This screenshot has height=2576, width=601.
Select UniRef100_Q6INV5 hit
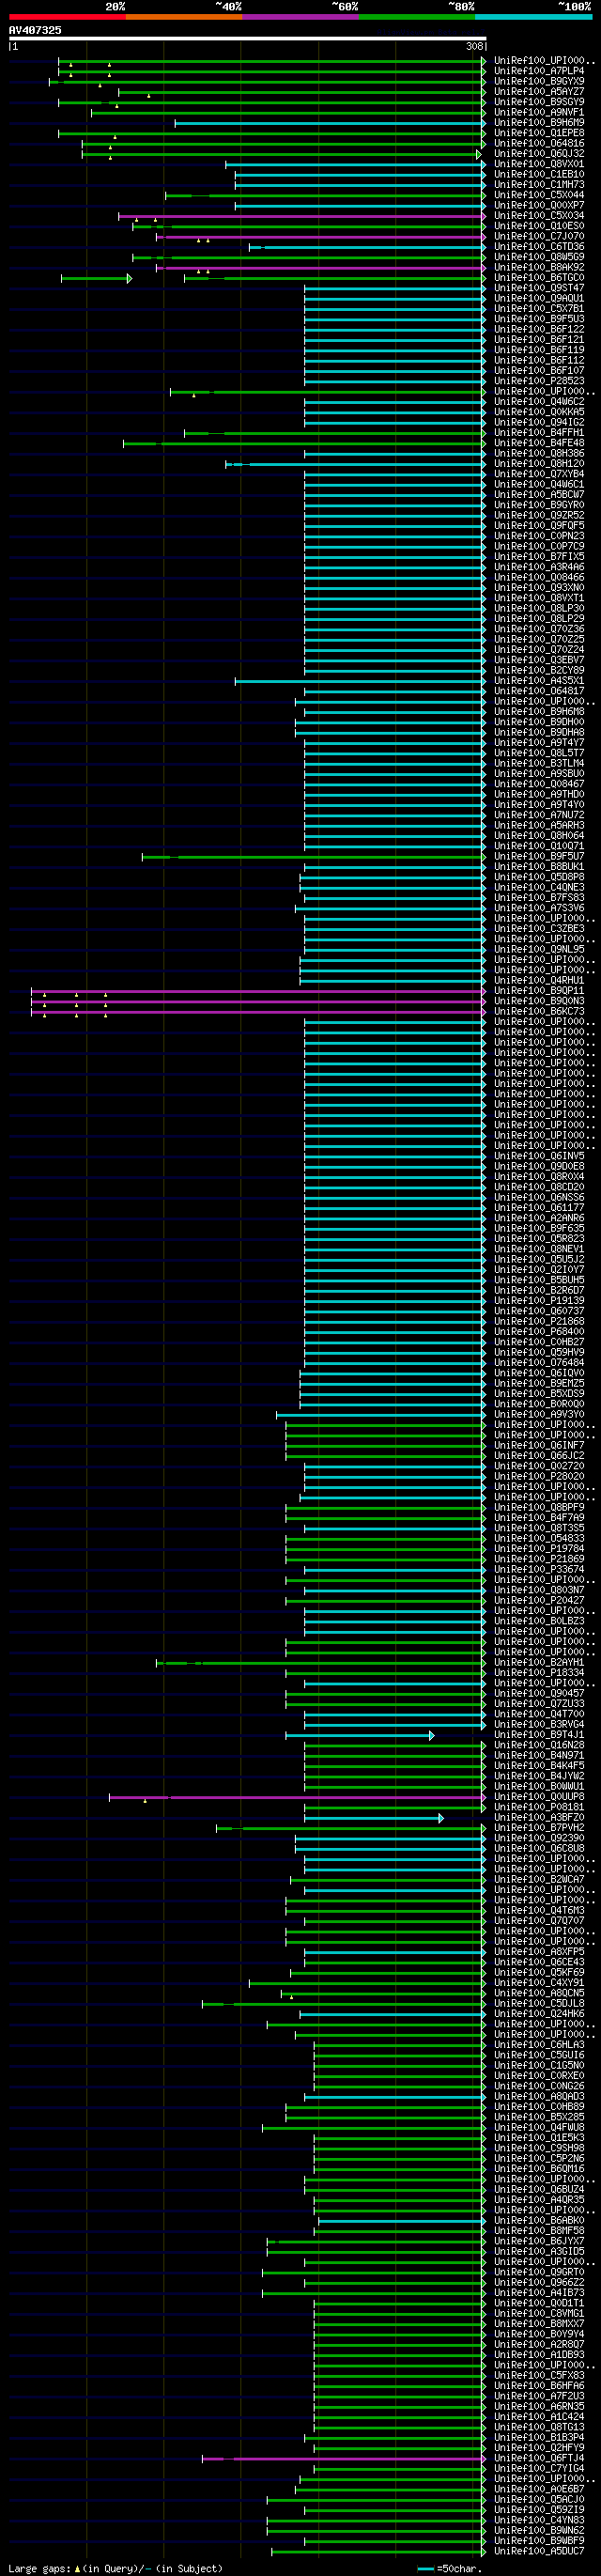click(x=539, y=1156)
